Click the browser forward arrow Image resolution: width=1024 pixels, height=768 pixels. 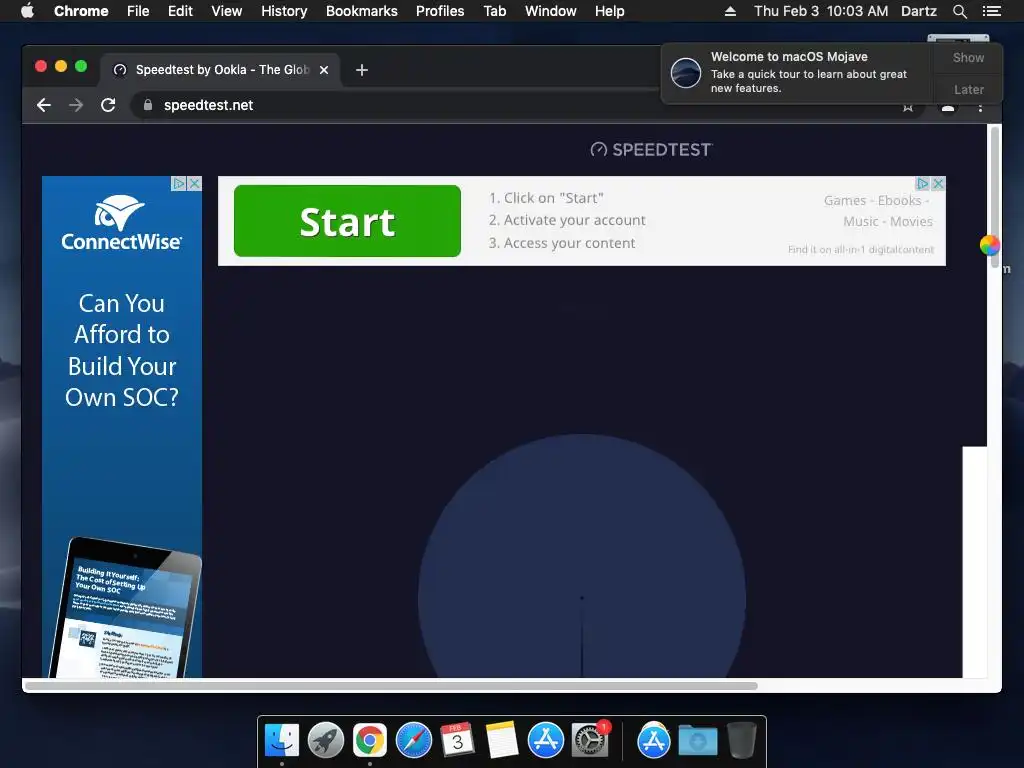pyautogui.click(x=76, y=105)
